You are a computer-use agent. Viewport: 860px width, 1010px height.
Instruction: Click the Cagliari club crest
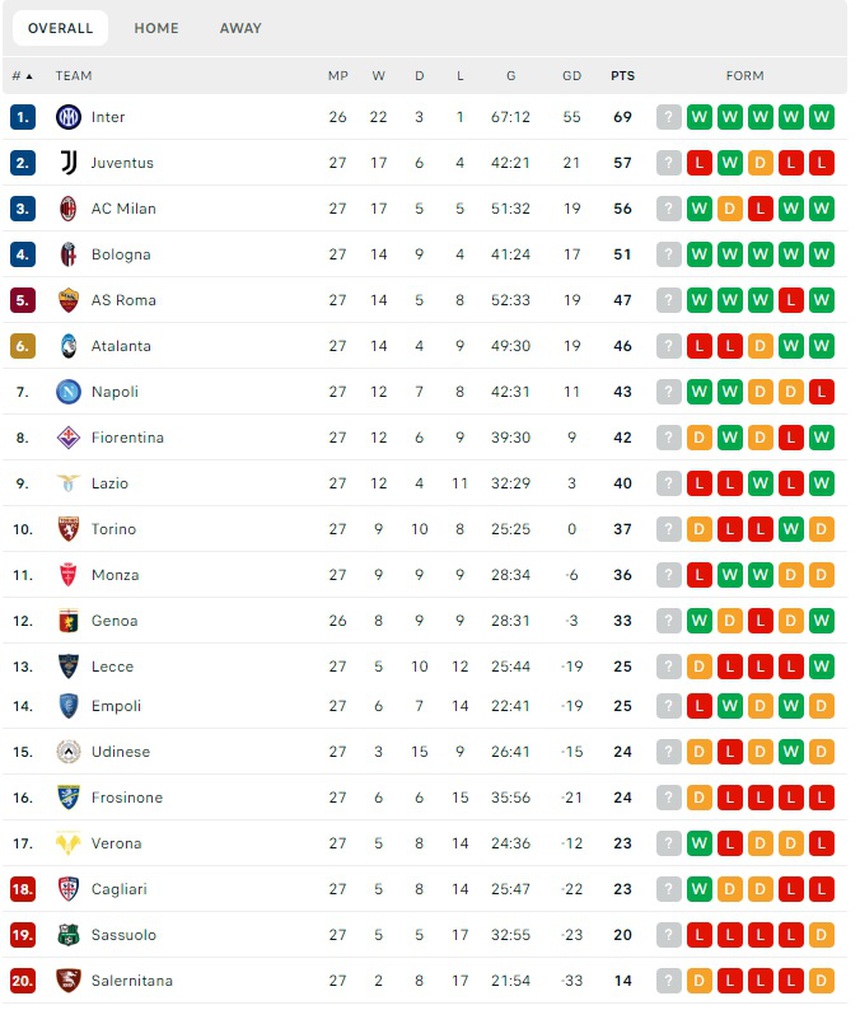point(66,889)
